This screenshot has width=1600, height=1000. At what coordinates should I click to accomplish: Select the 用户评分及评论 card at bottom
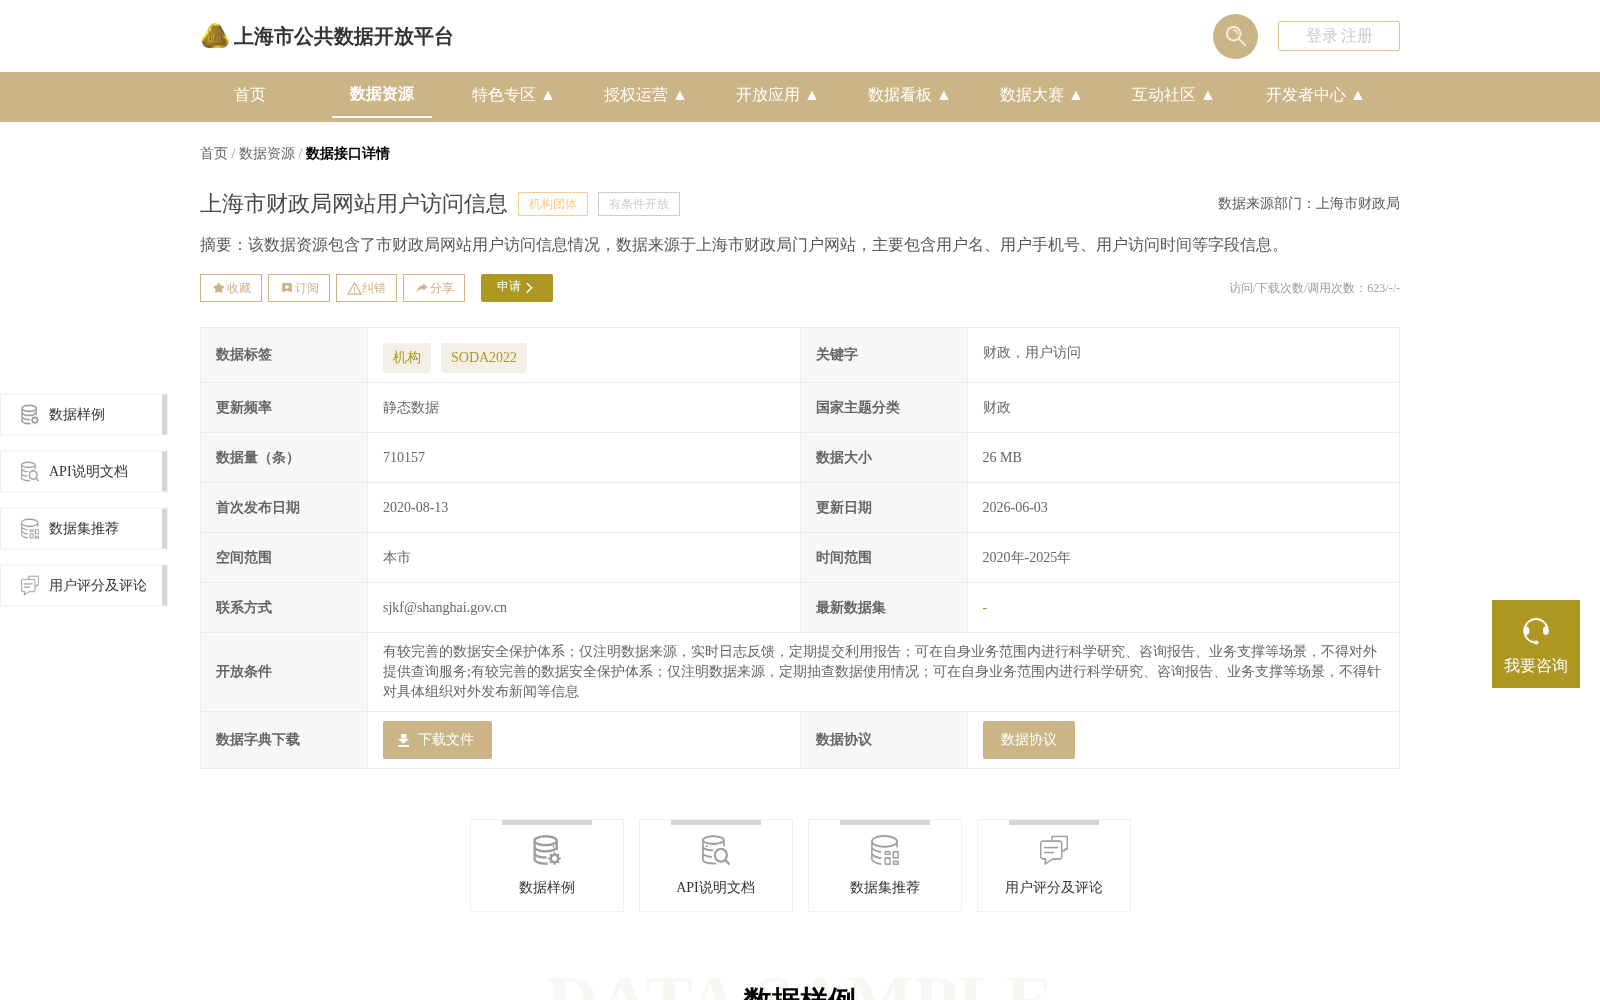[1054, 866]
